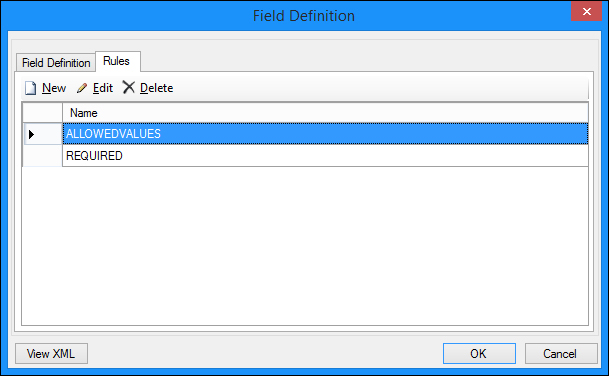Viewport: 609px width, 376px height.
Task: Sort by the Name column header
Action: tap(325, 113)
